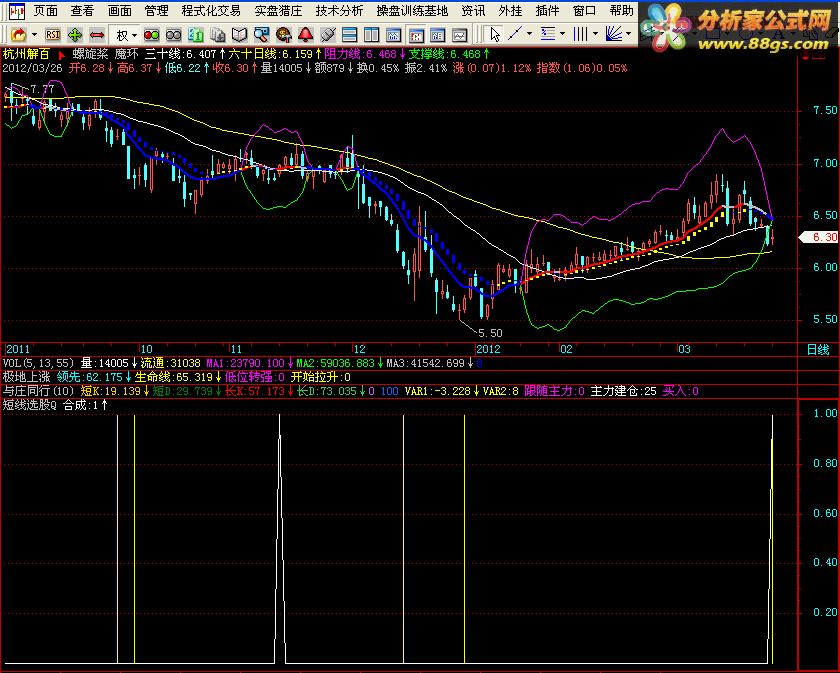Click the 与庄同行(10) indicator title
This screenshot has height=673, width=840.
coord(39,391)
